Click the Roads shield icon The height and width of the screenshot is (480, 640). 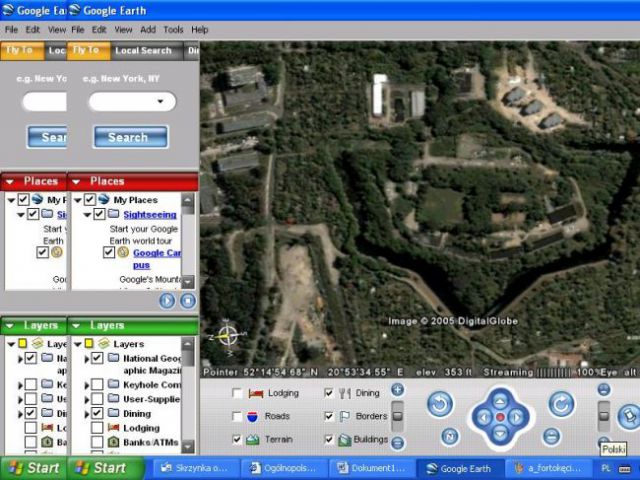[253, 416]
